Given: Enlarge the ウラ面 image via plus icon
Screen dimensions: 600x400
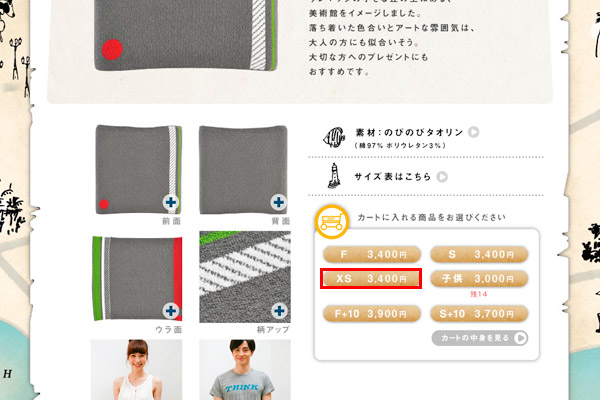Looking at the screenshot, I should (171, 310).
